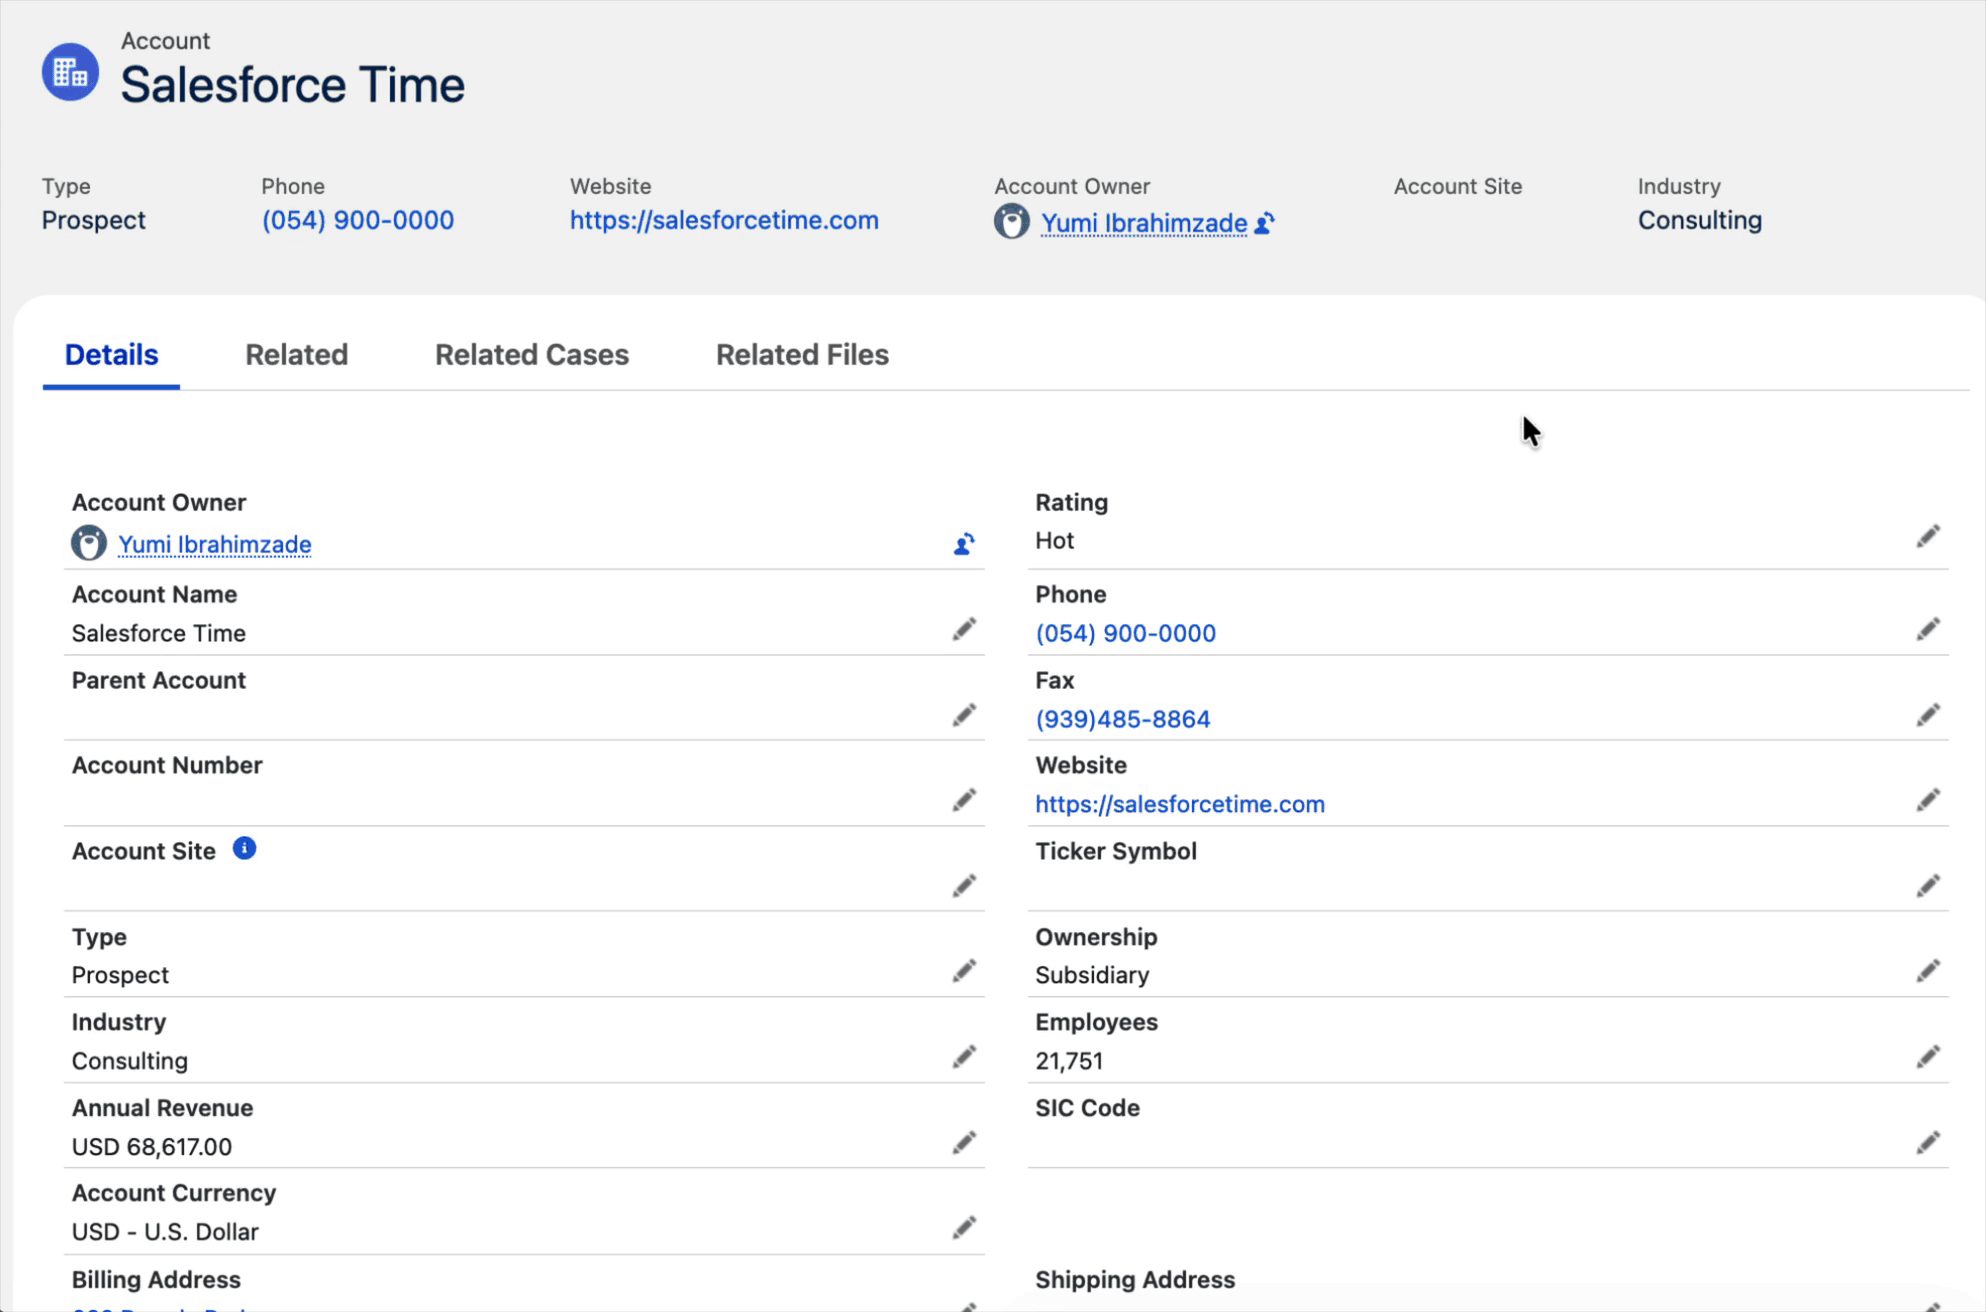Edit the Ownership field pencil icon
Image resolution: width=1986 pixels, height=1312 pixels.
tap(1927, 972)
